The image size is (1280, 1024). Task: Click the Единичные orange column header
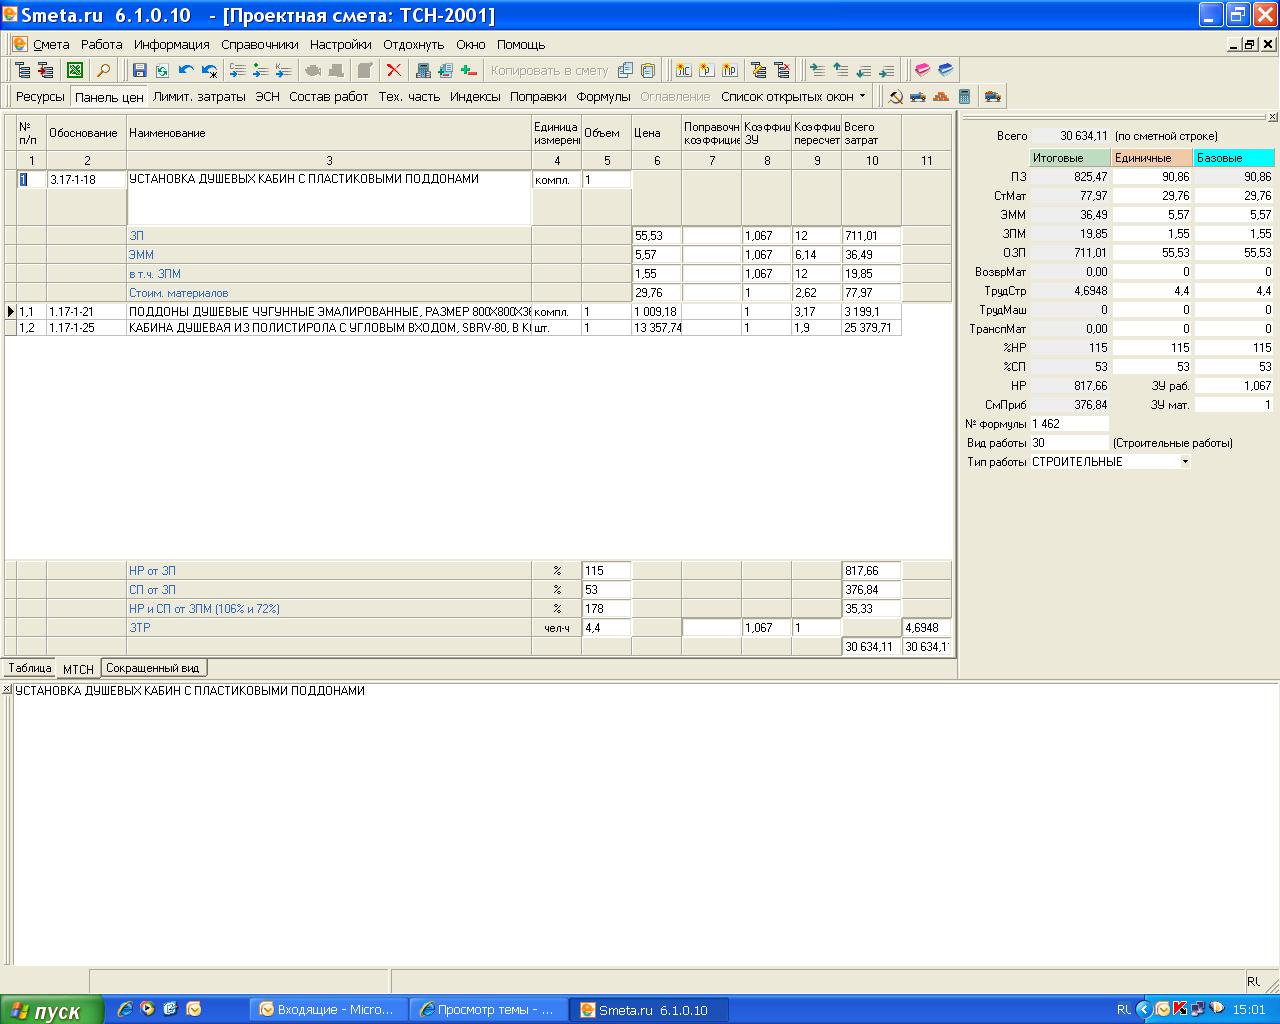pyautogui.click(x=1152, y=158)
